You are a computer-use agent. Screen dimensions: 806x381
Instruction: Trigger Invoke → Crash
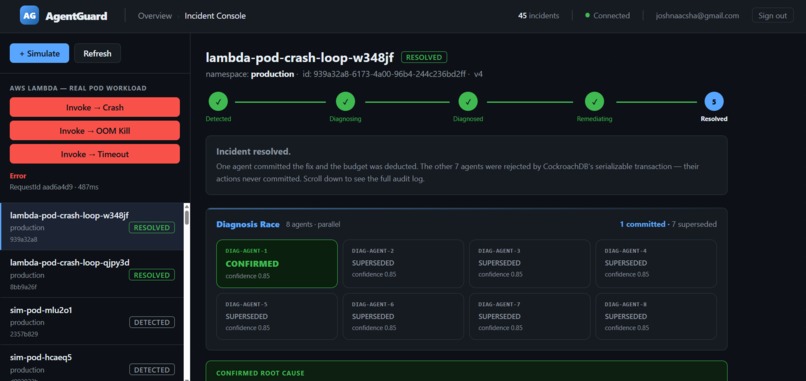(x=95, y=107)
